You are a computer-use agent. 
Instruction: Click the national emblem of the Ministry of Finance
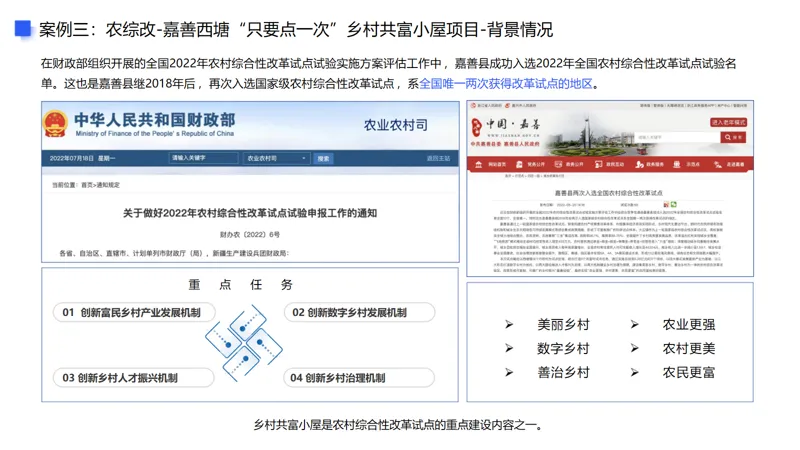[x=55, y=124]
